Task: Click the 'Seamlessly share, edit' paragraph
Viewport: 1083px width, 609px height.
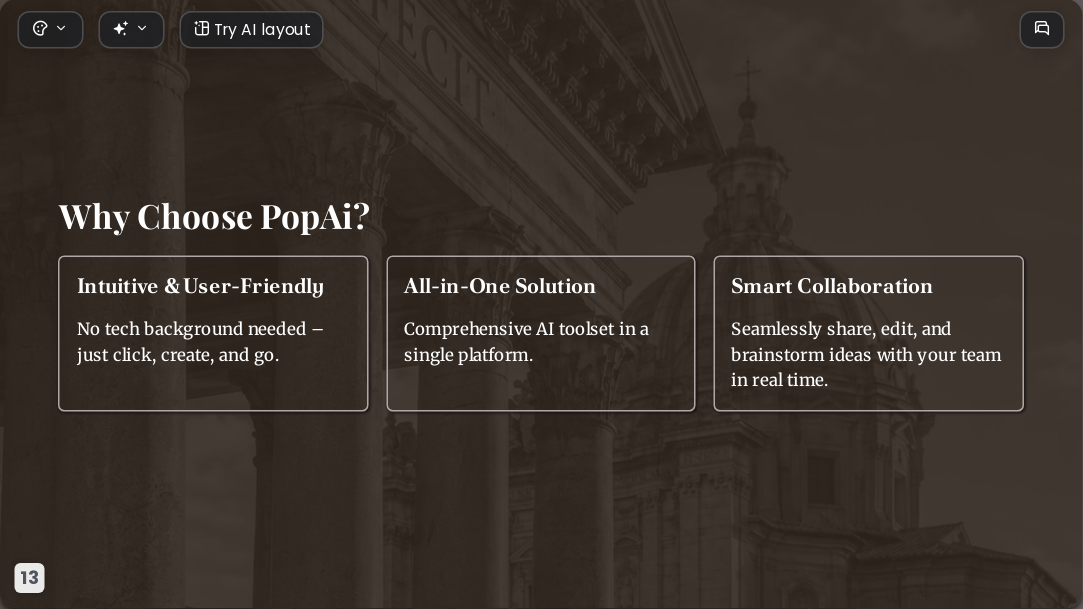Action: 866,354
